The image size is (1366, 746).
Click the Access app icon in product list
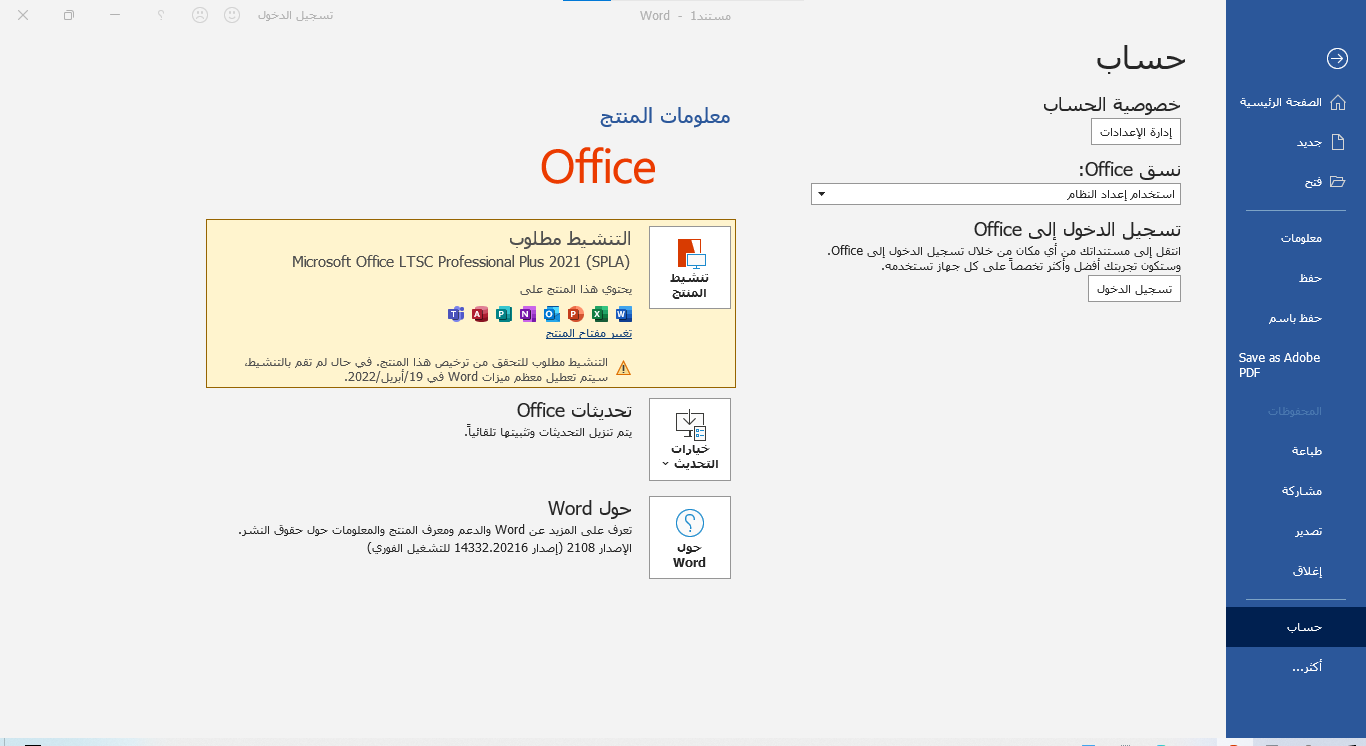480,314
